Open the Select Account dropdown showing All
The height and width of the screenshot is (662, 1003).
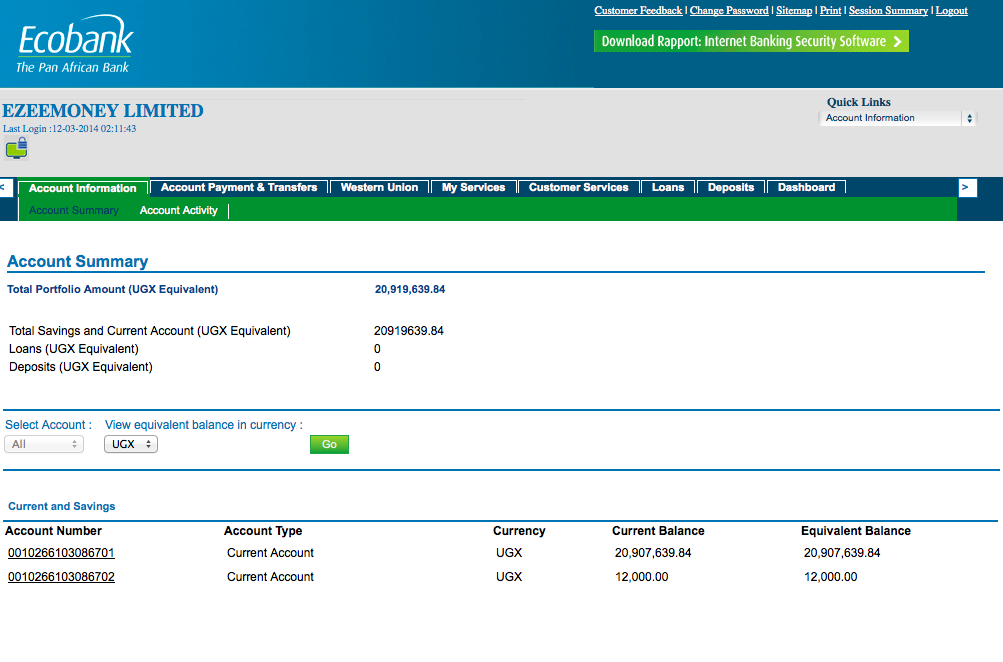pos(43,444)
